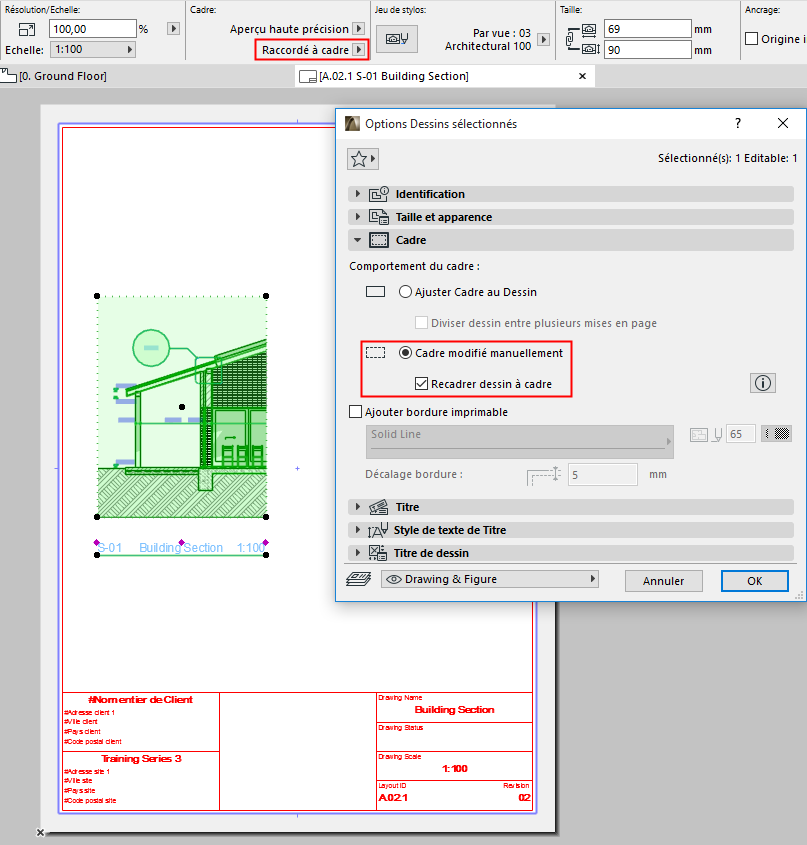This screenshot has width=807, height=845.
Task: Open the Drawing & Figure layer dropdown
Action: pos(490,579)
